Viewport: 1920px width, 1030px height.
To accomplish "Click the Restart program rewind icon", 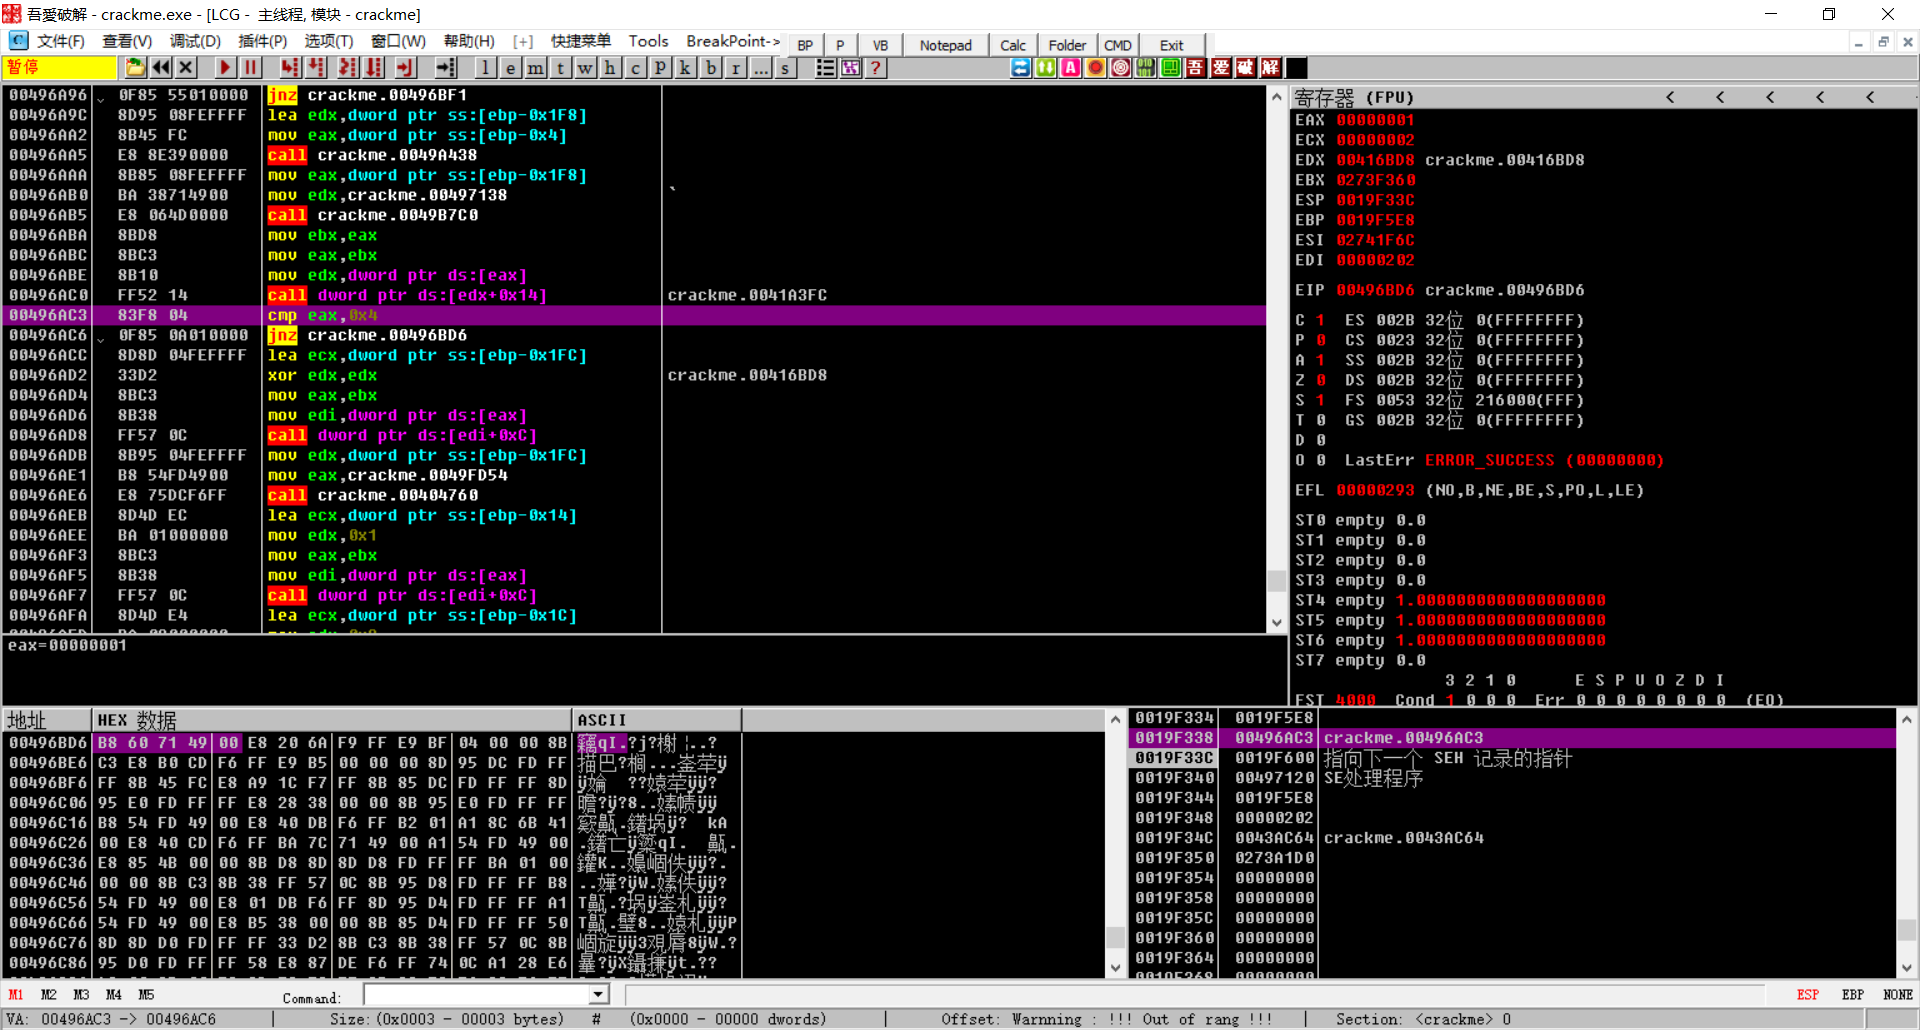I will click(x=160, y=68).
